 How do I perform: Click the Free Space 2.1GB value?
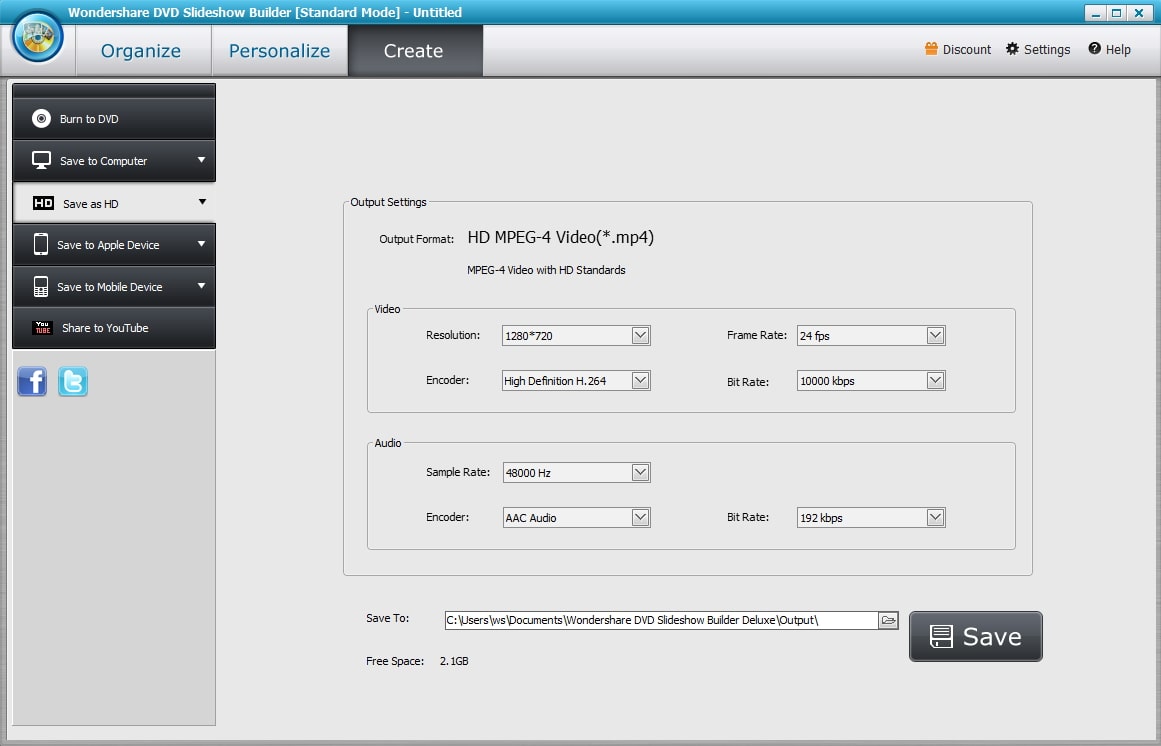[x=454, y=661]
